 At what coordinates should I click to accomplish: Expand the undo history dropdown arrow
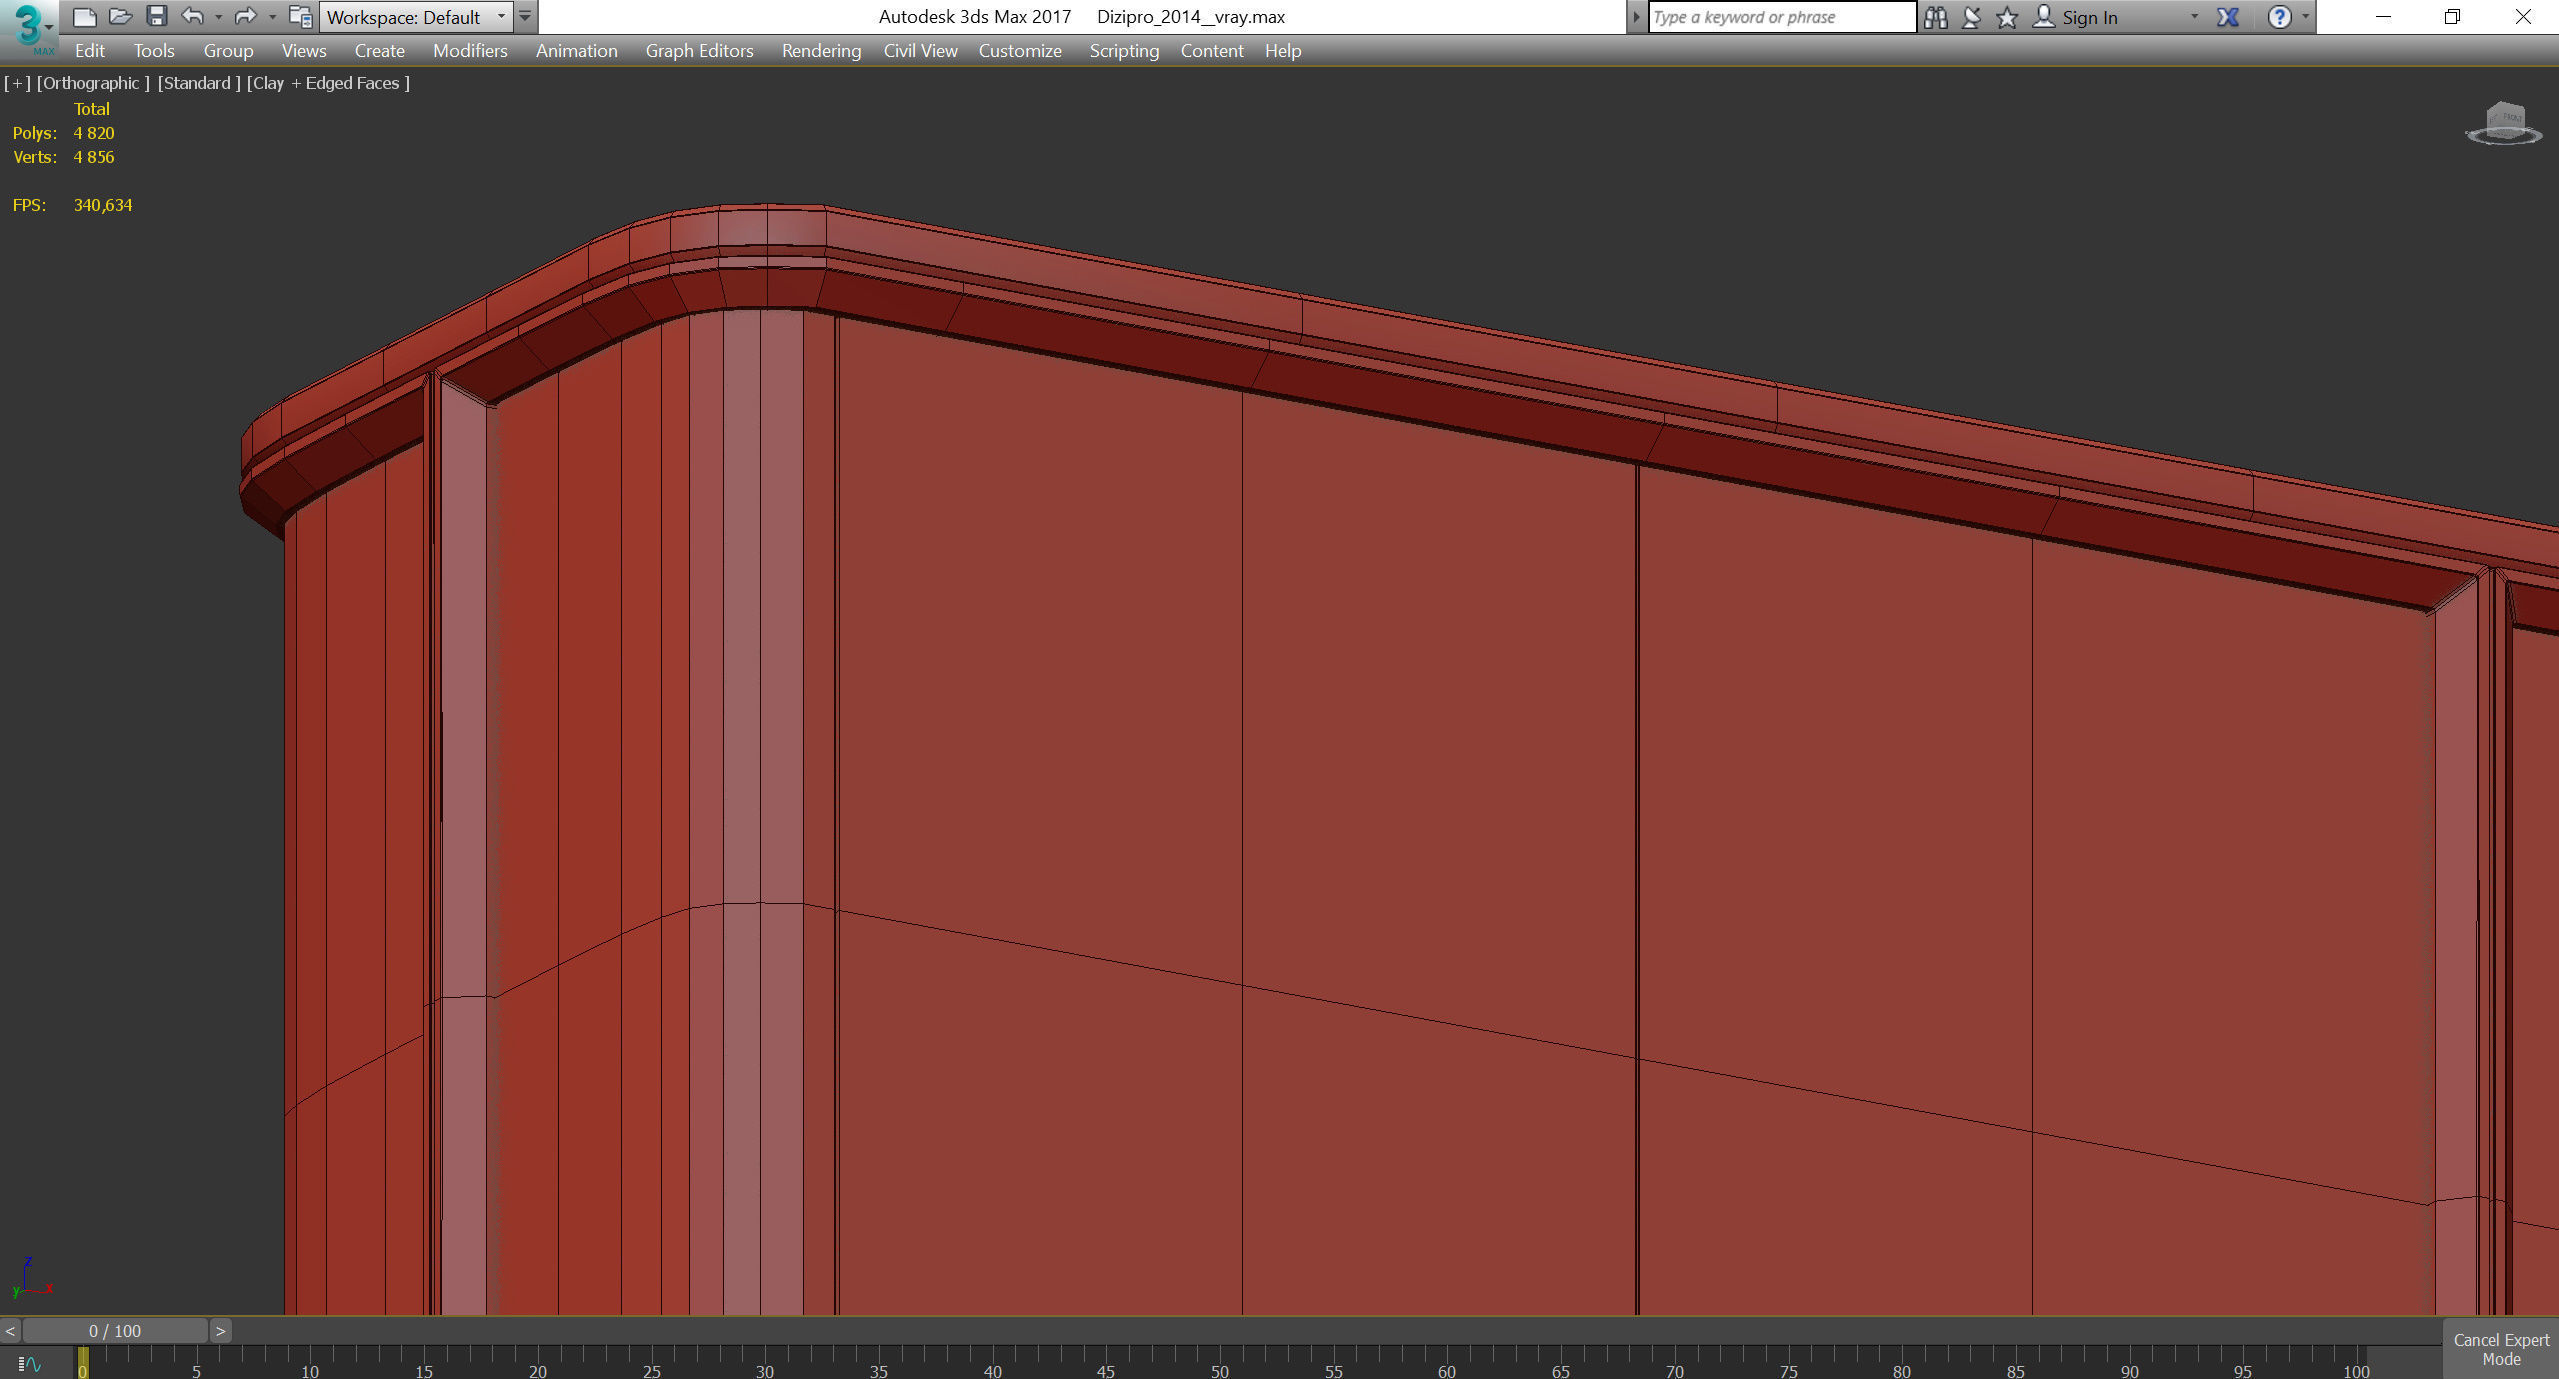click(x=218, y=17)
